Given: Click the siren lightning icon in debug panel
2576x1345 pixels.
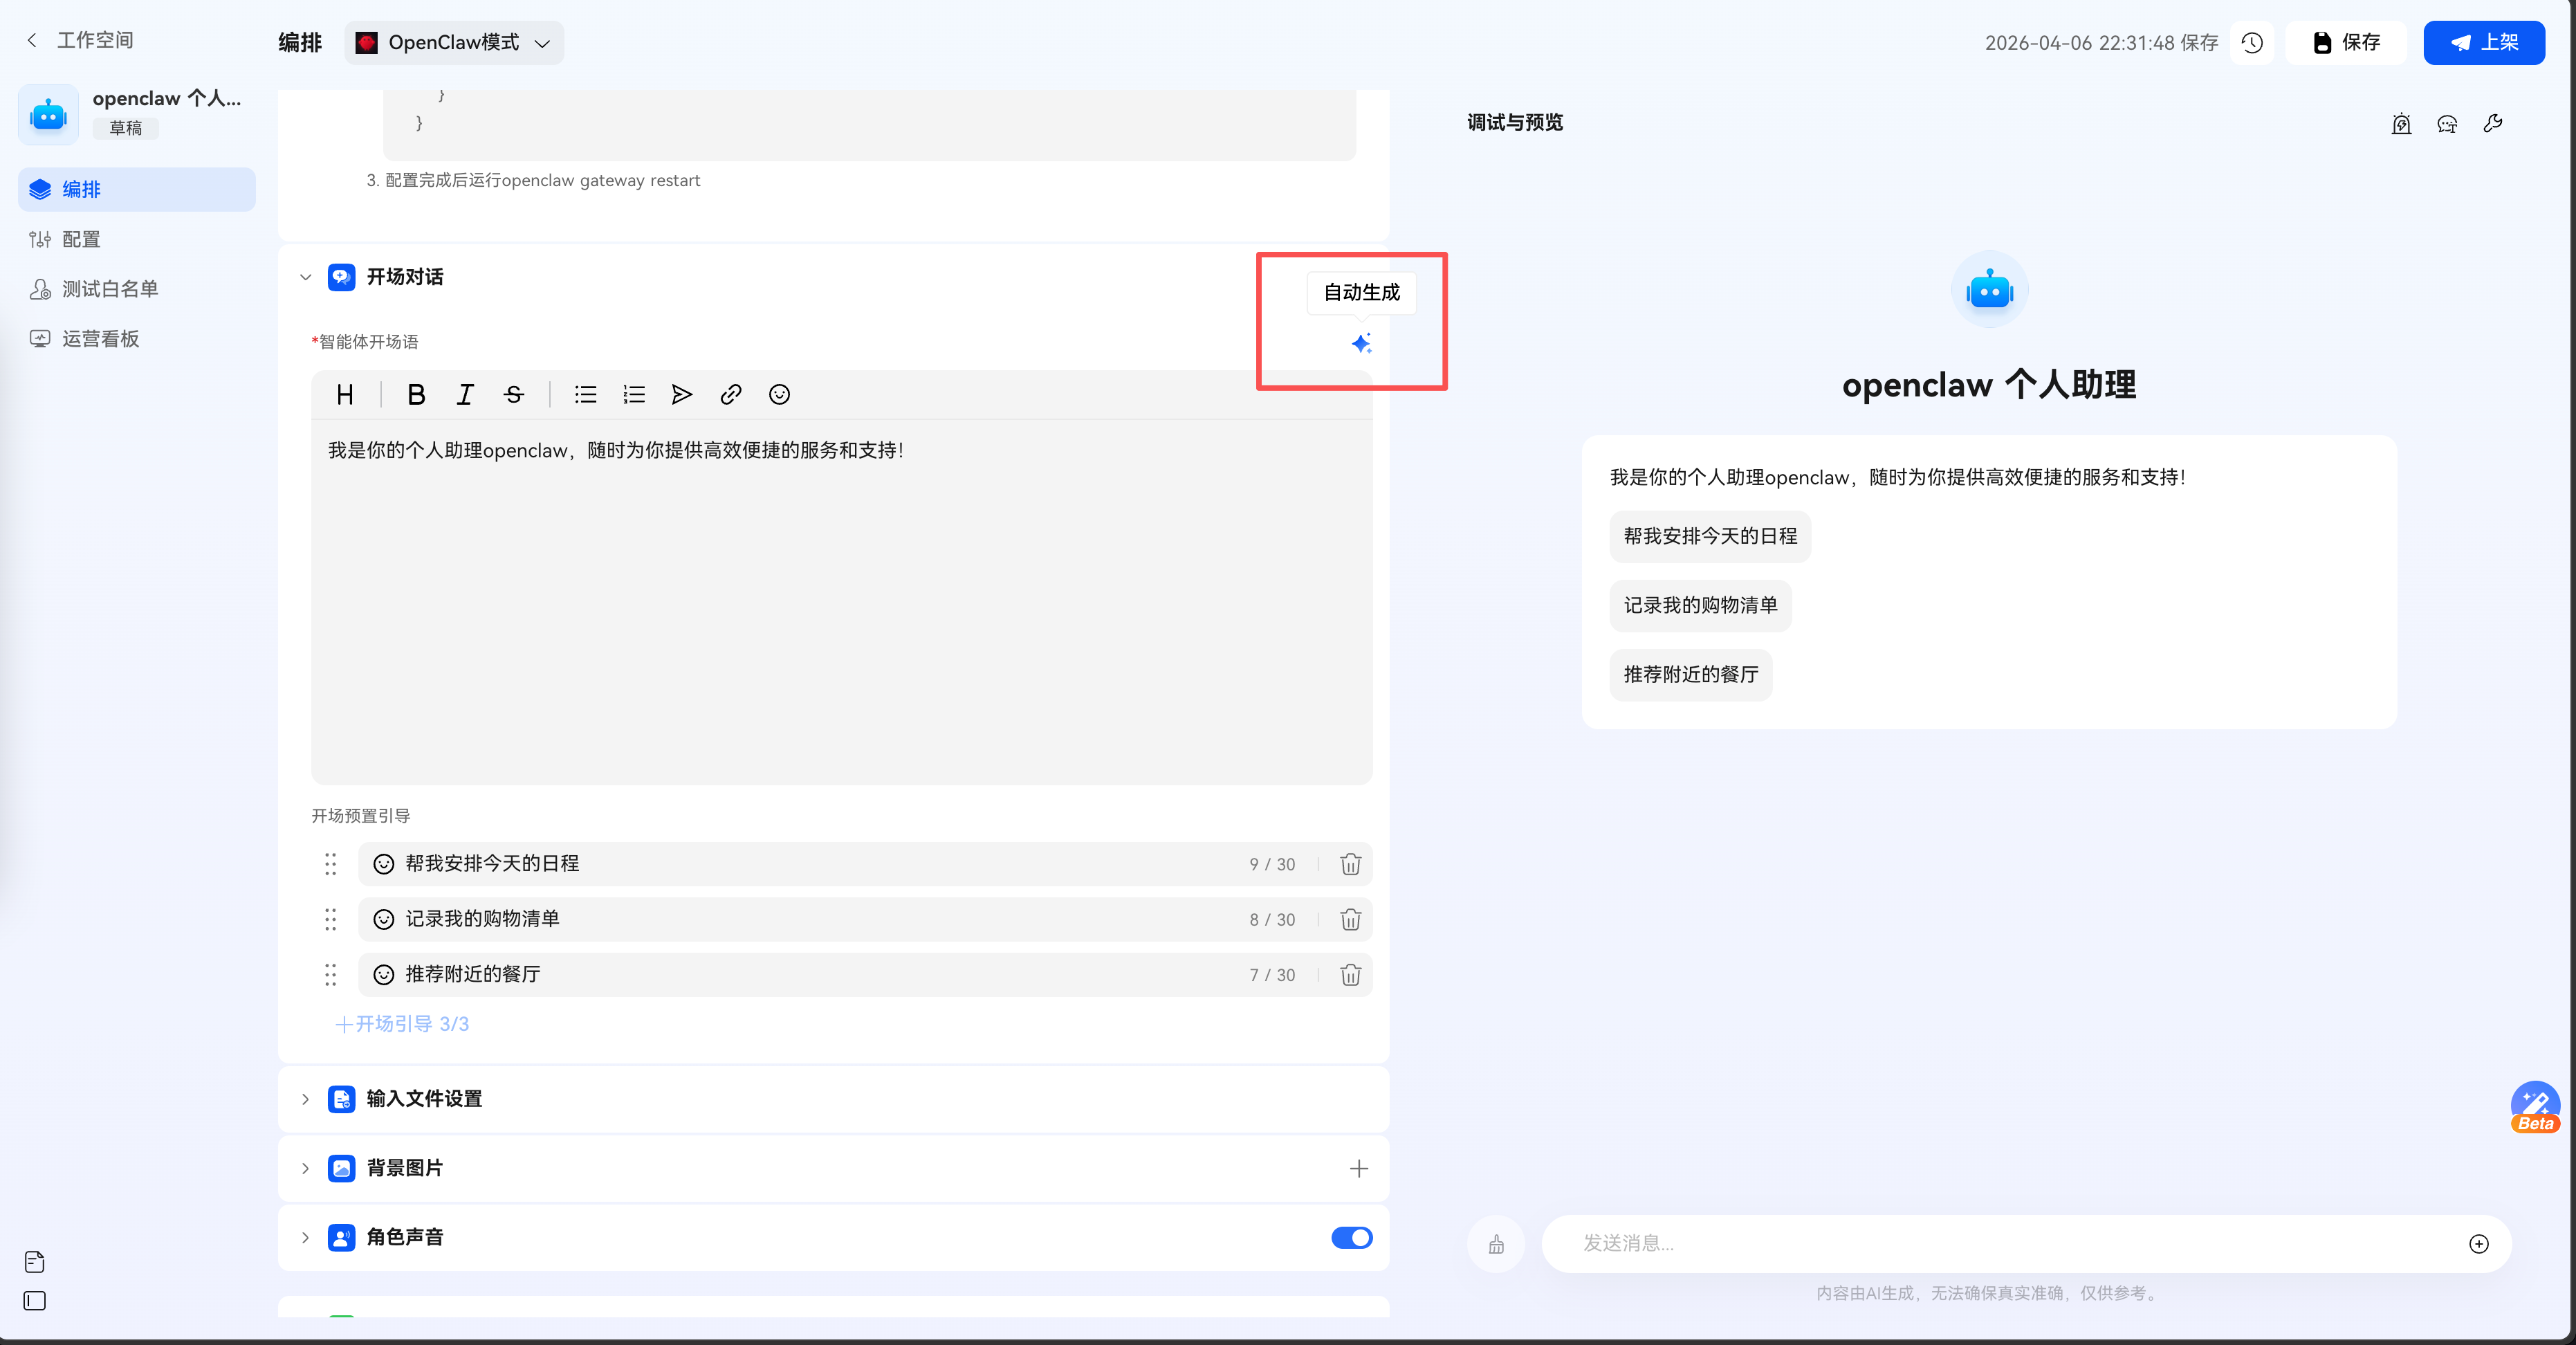Looking at the screenshot, I should (2401, 123).
